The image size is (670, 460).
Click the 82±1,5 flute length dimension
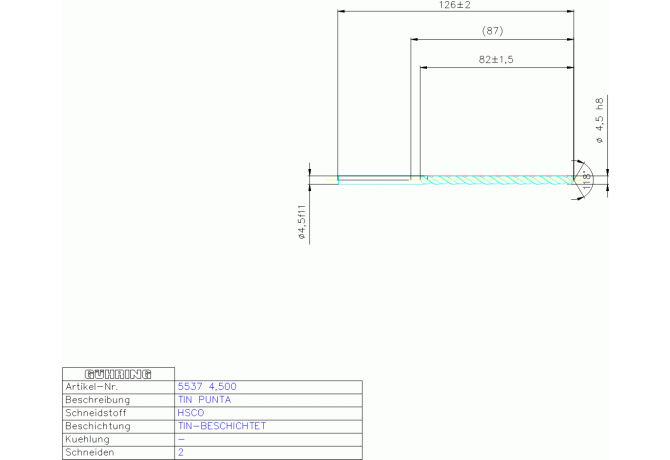[496, 60]
